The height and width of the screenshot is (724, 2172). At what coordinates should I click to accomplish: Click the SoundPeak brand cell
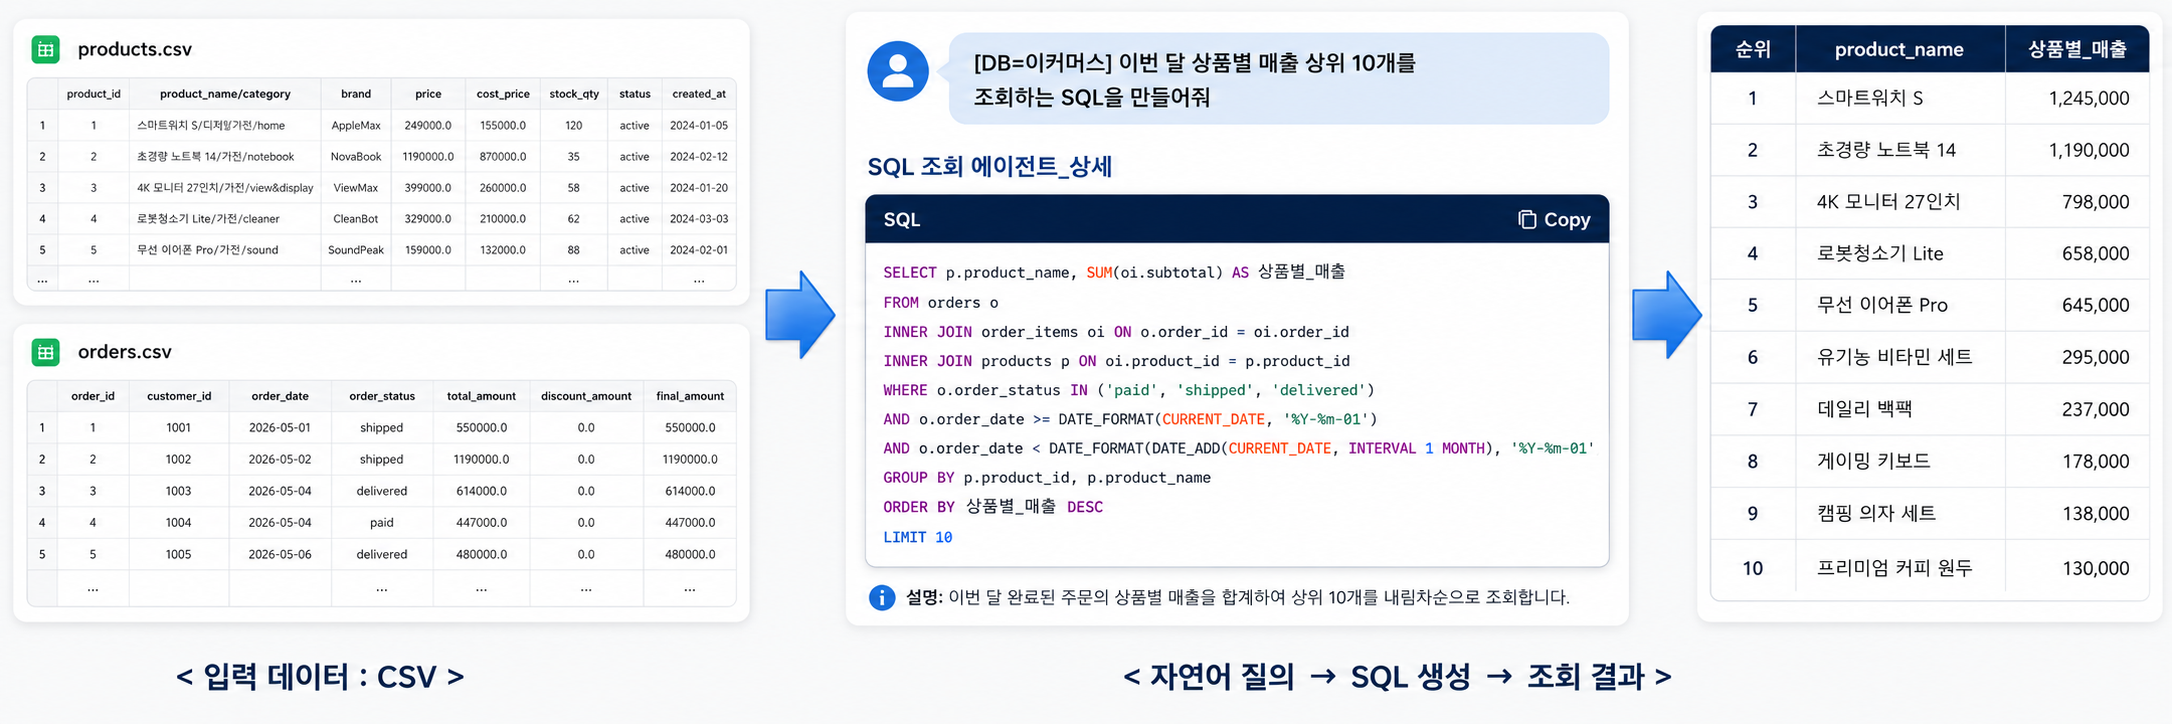click(356, 250)
